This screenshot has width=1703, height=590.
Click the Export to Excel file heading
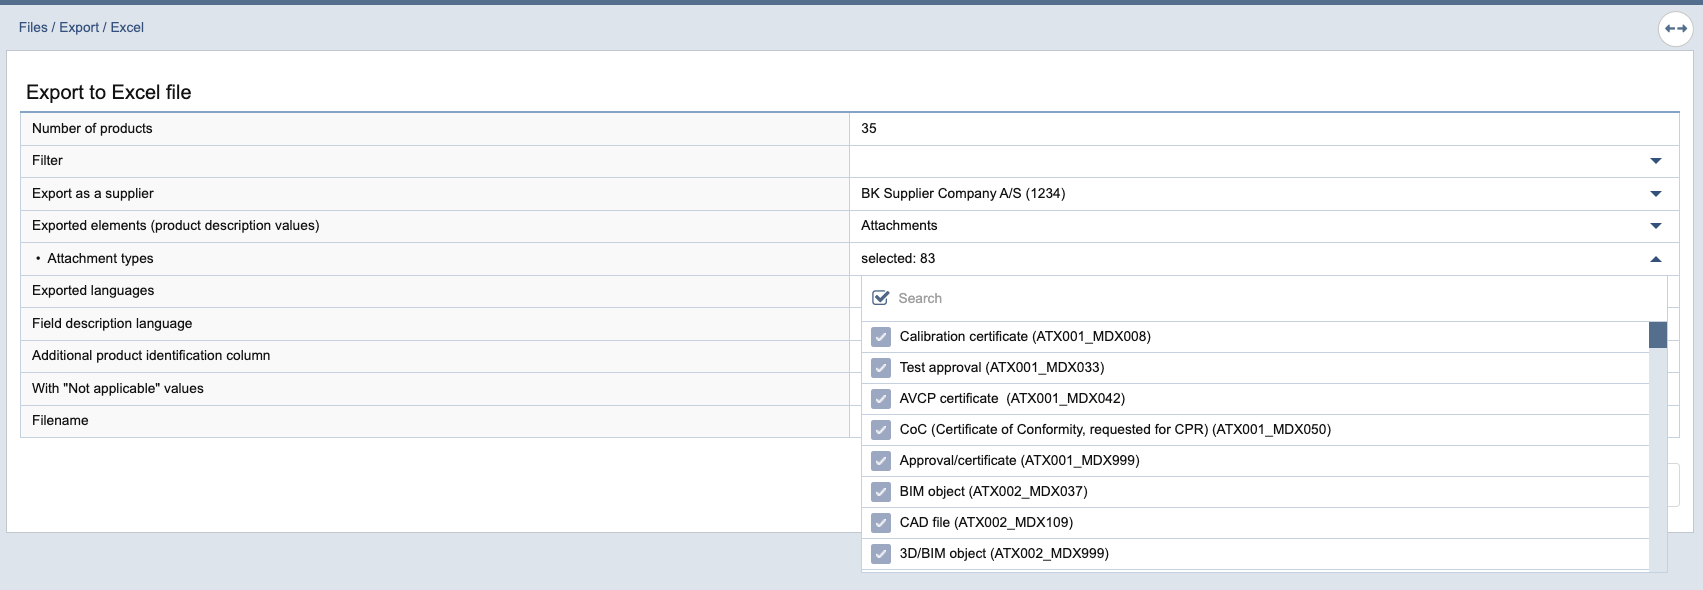[x=109, y=92]
